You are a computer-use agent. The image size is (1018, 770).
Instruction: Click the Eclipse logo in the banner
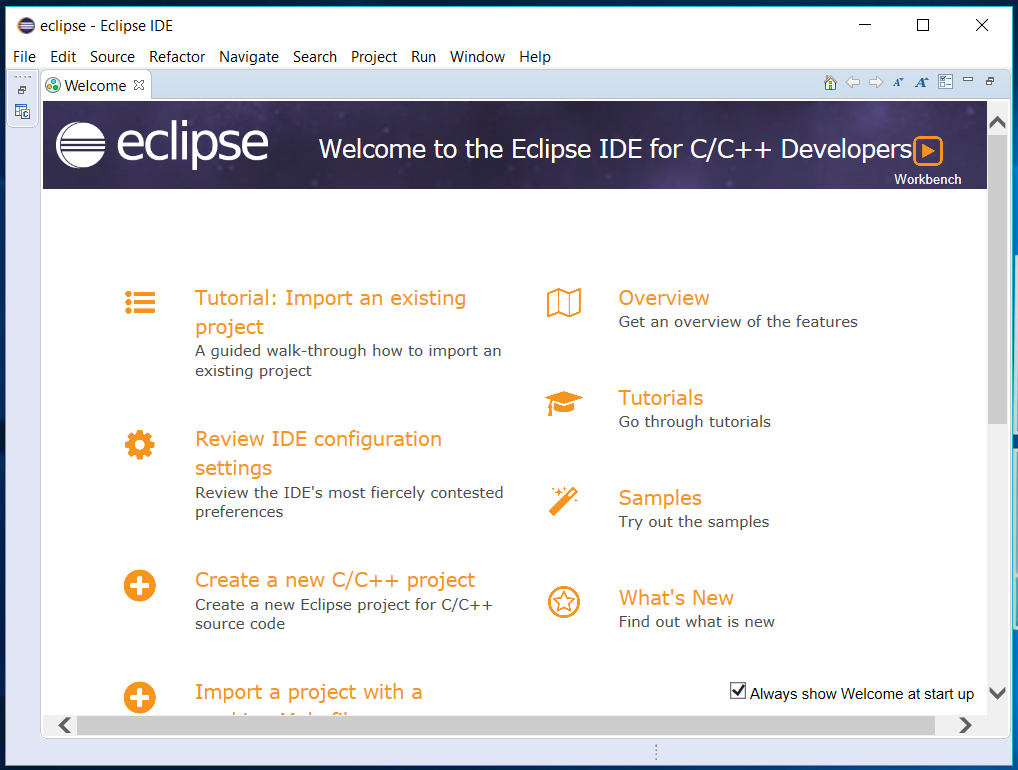point(162,145)
